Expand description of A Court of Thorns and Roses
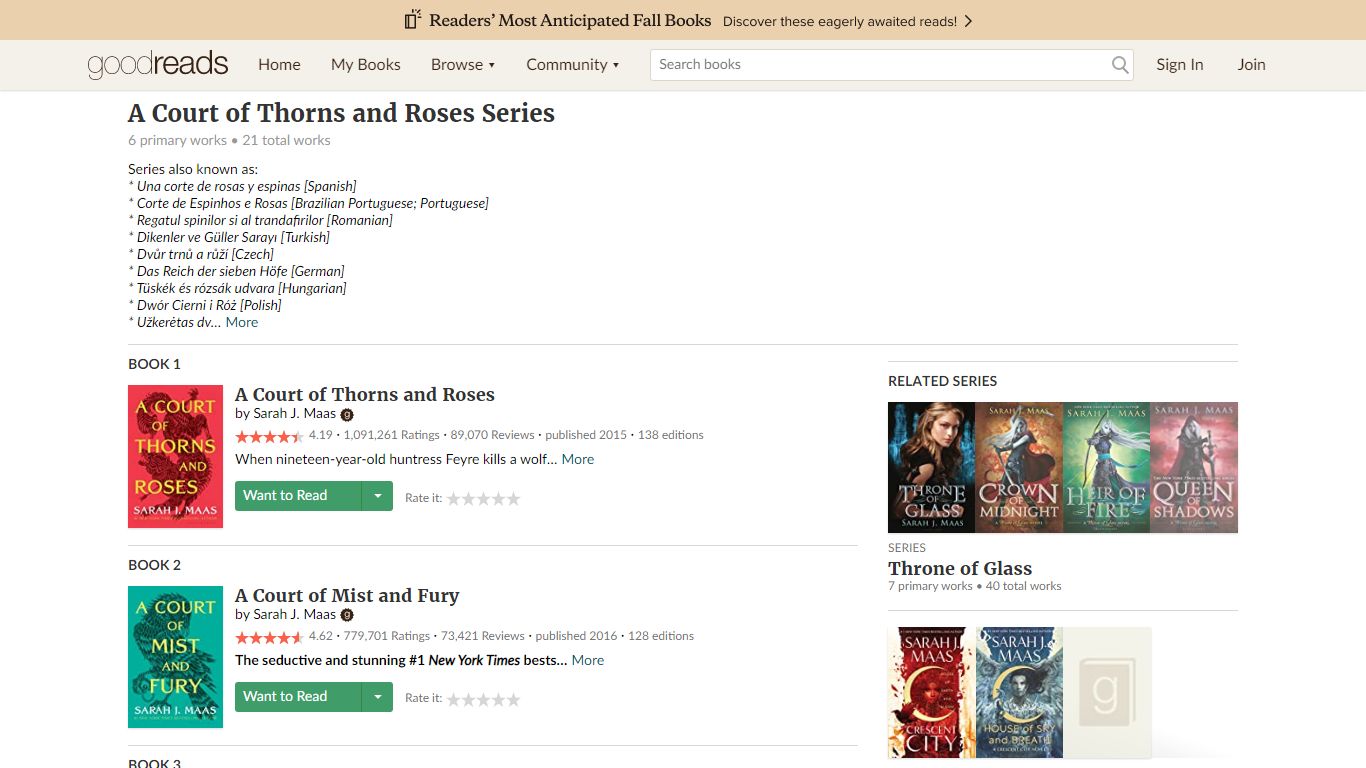The width and height of the screenshot is (1366, 768). coord(578,459)
